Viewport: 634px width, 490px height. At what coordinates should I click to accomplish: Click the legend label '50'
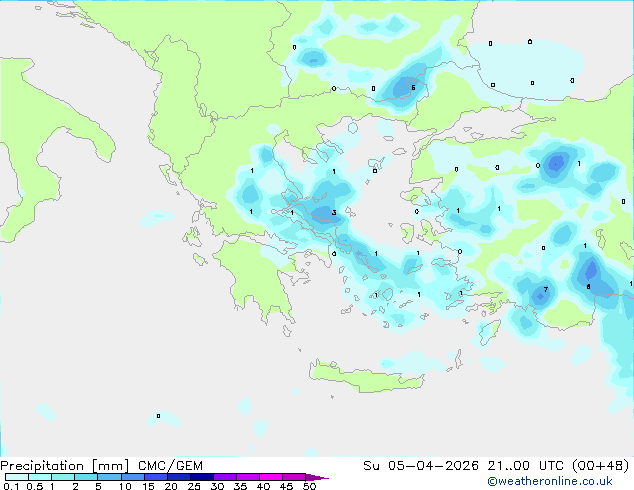(x=309, y=486)
